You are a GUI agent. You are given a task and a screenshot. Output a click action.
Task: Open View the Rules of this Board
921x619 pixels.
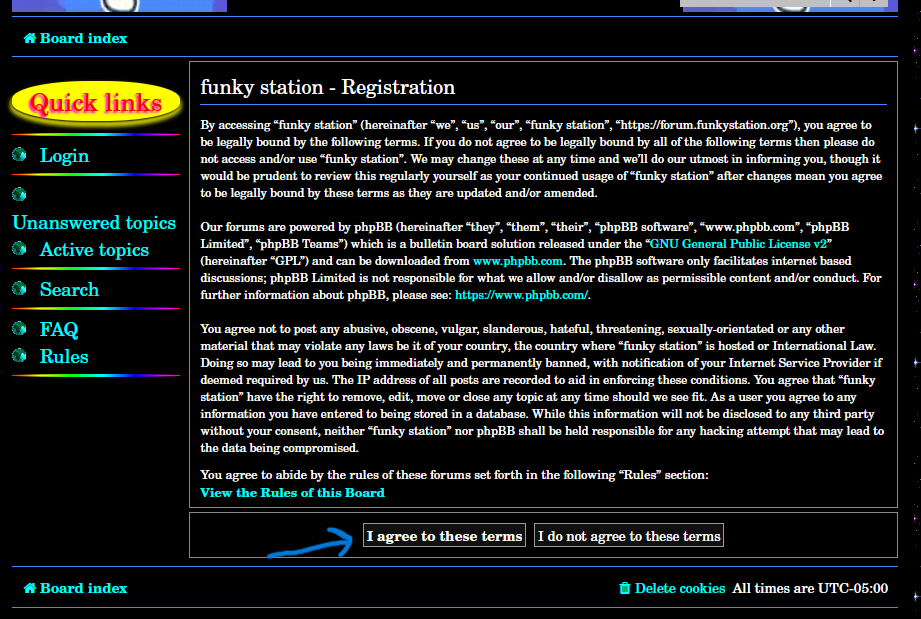click(293, 493)
